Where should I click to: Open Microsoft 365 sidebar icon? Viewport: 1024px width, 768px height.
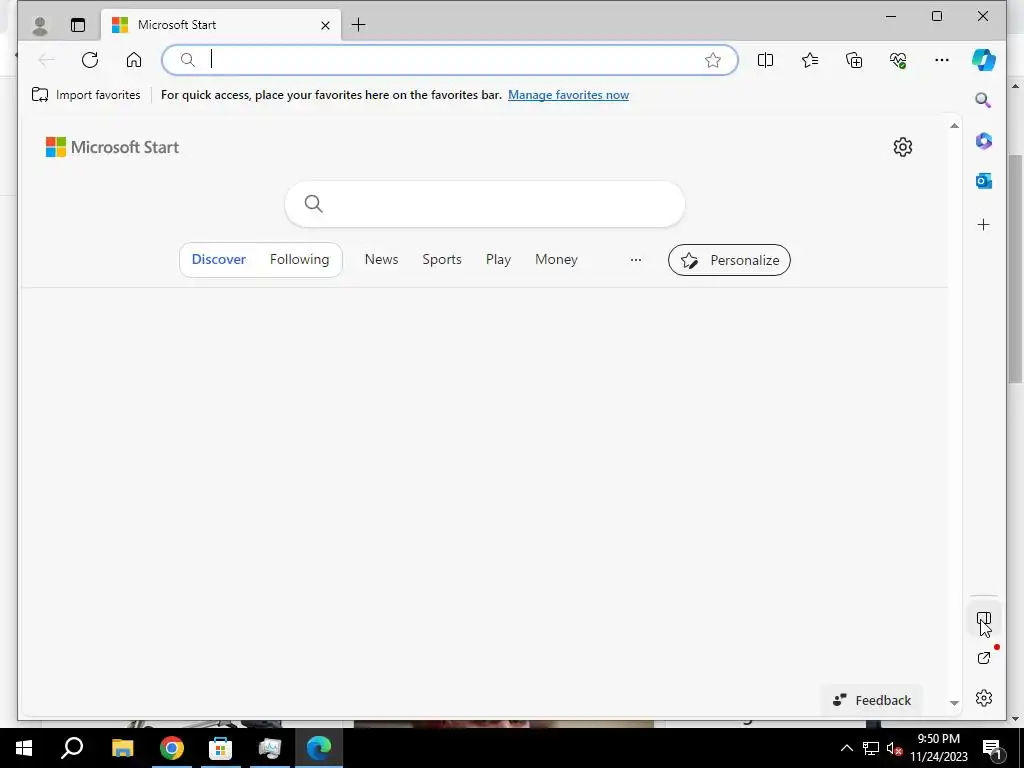[984, 140]
